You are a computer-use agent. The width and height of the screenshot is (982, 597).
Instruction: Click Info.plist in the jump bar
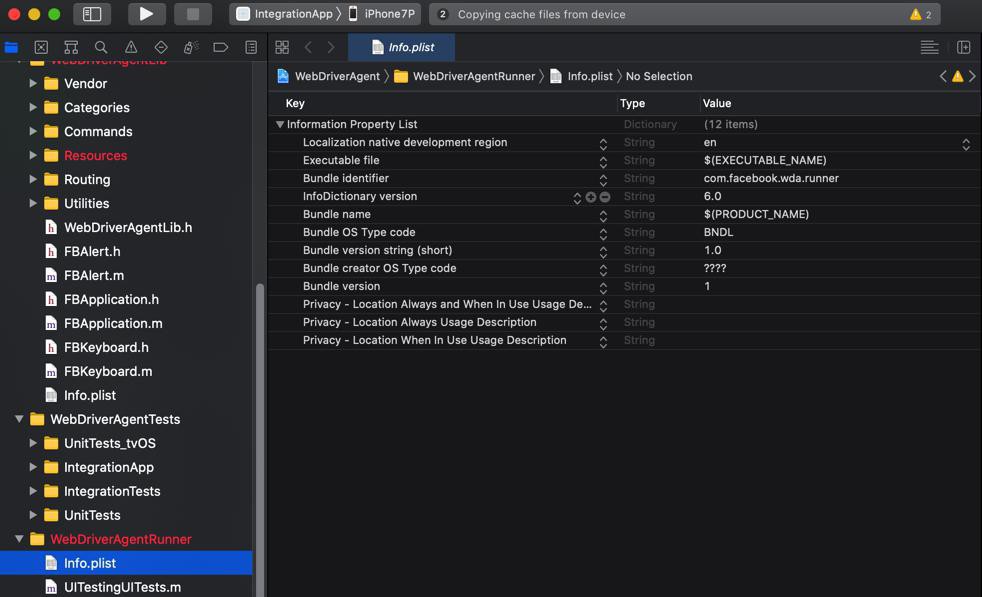click(581, 76)
